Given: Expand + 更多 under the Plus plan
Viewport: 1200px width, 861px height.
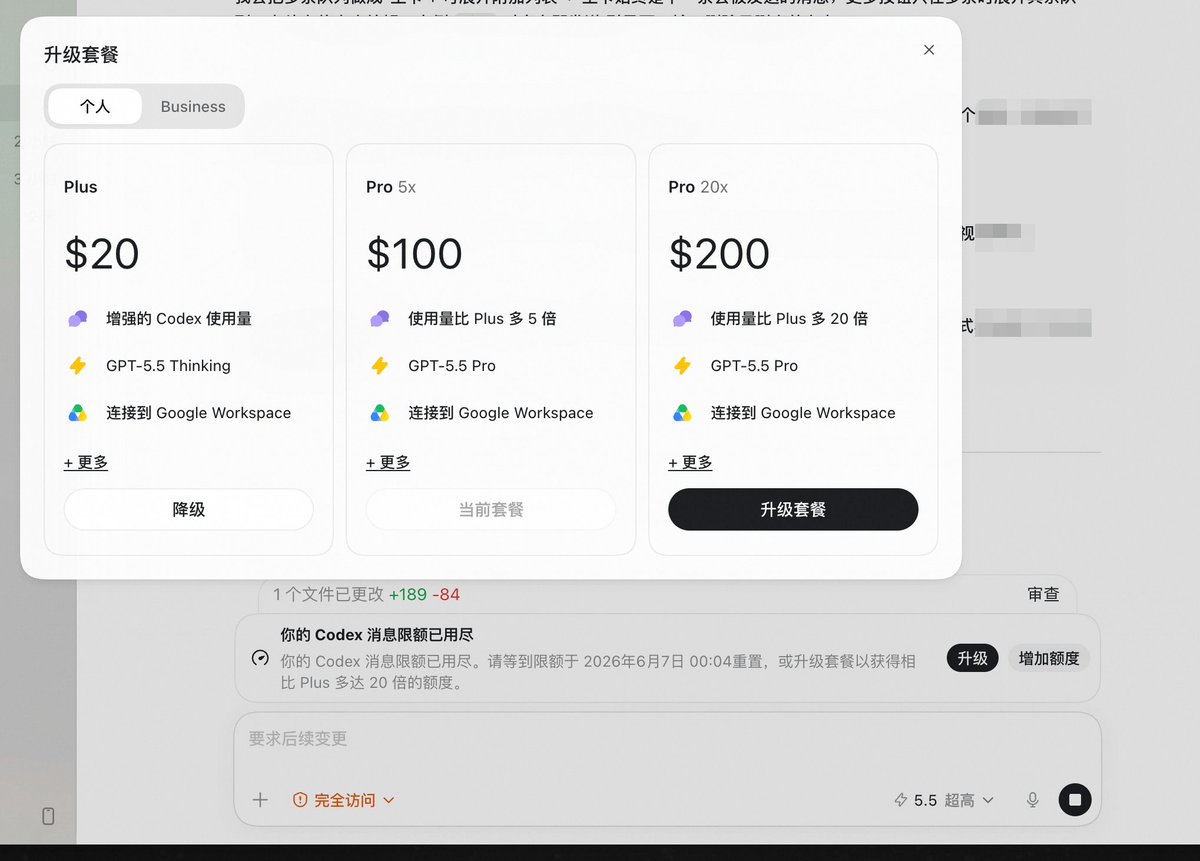Looking at the screenshot, I should (x=86, y=462).
